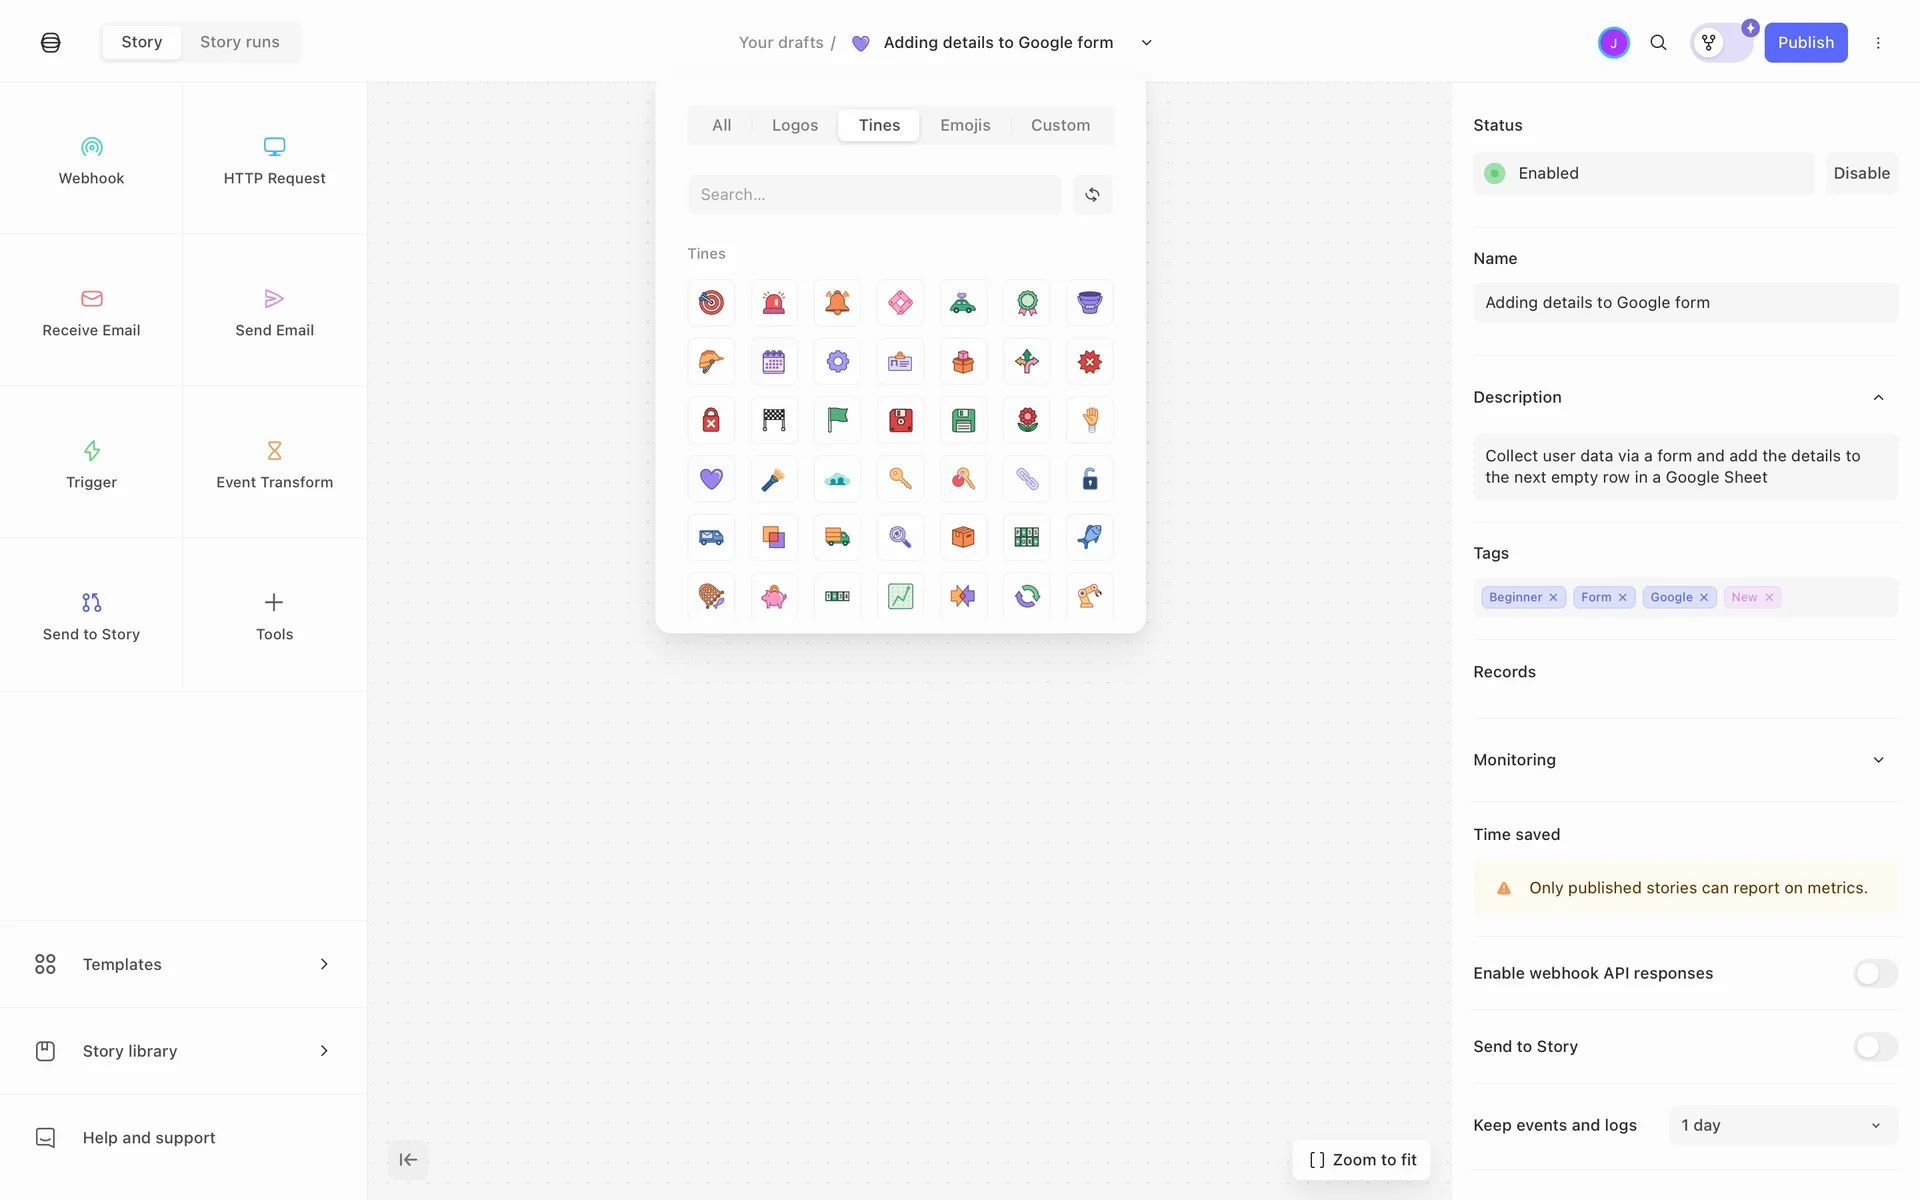Toggle the Send to Story switch

[x=1875, y=1047]
